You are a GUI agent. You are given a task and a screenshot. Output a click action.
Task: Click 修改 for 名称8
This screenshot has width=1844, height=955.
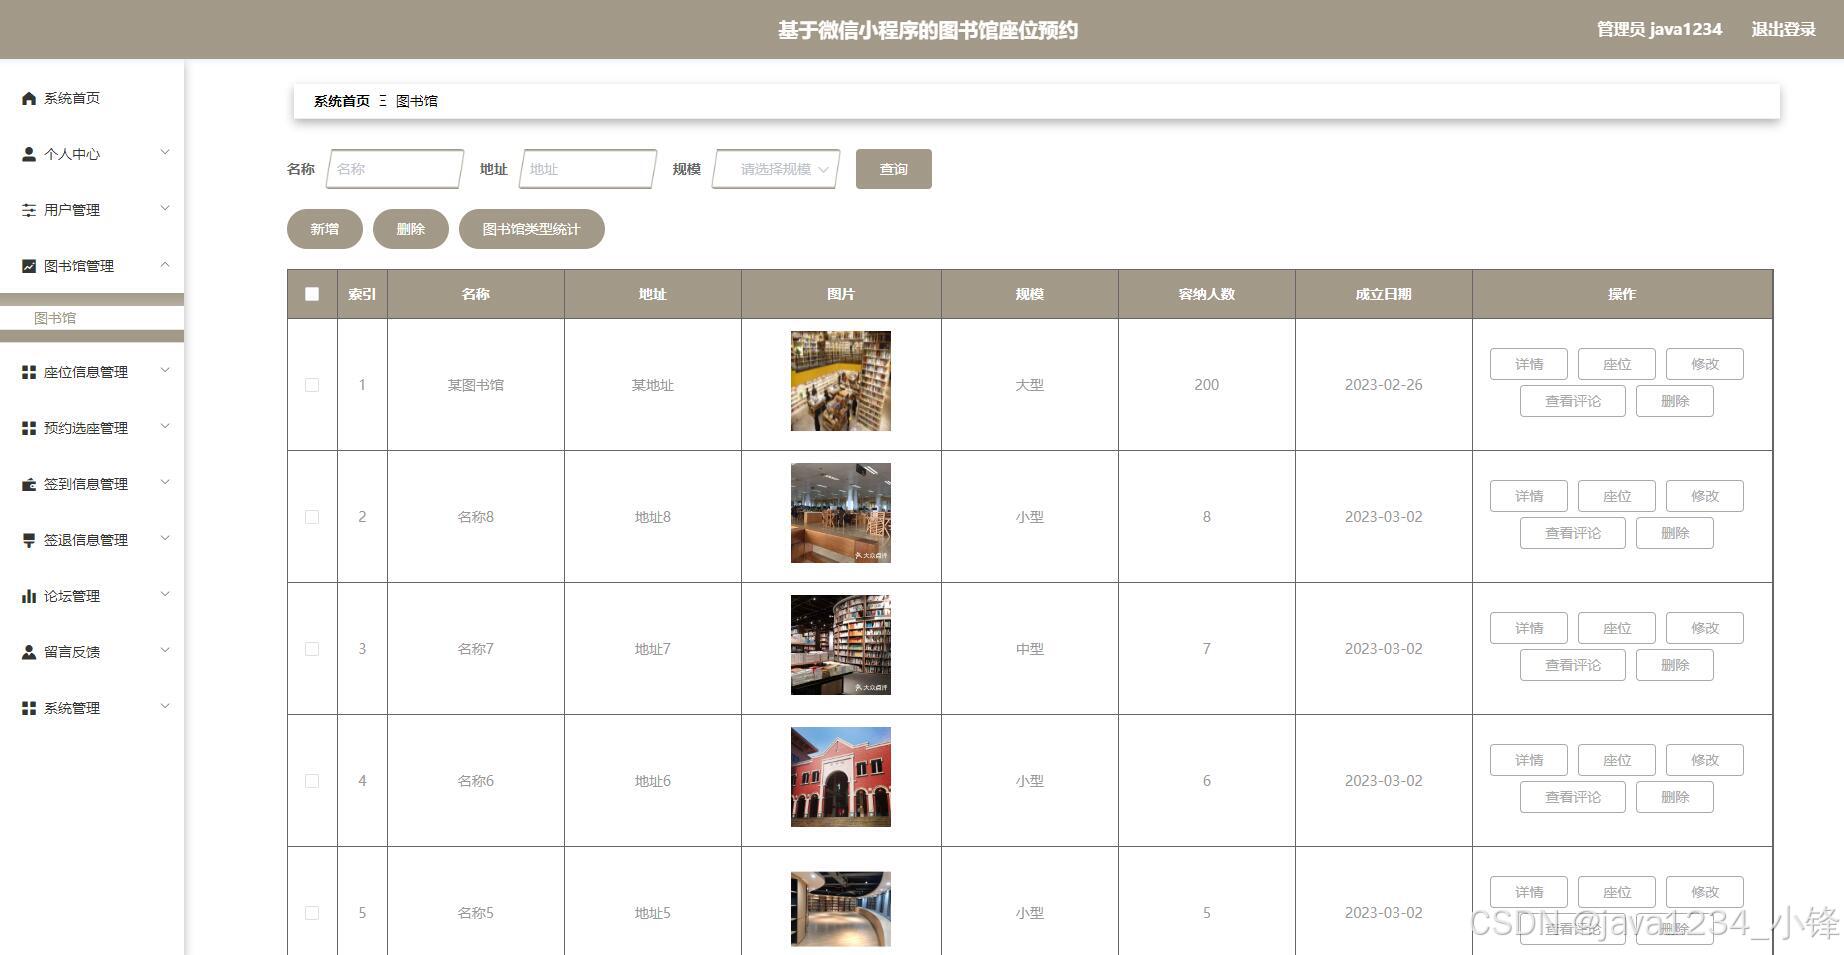pyautogui.click(x=1705, y=496)
